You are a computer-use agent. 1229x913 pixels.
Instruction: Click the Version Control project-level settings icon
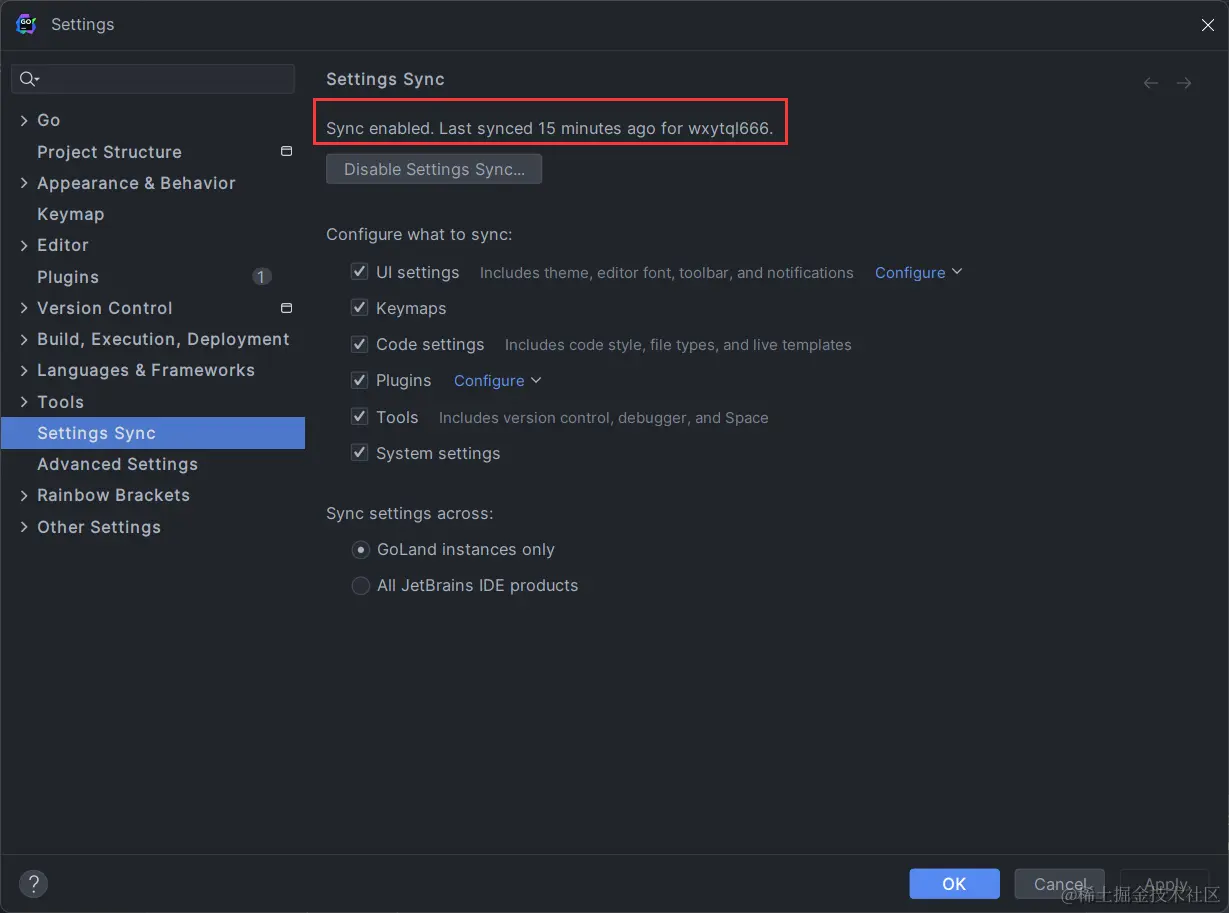(x=286, y=307)
